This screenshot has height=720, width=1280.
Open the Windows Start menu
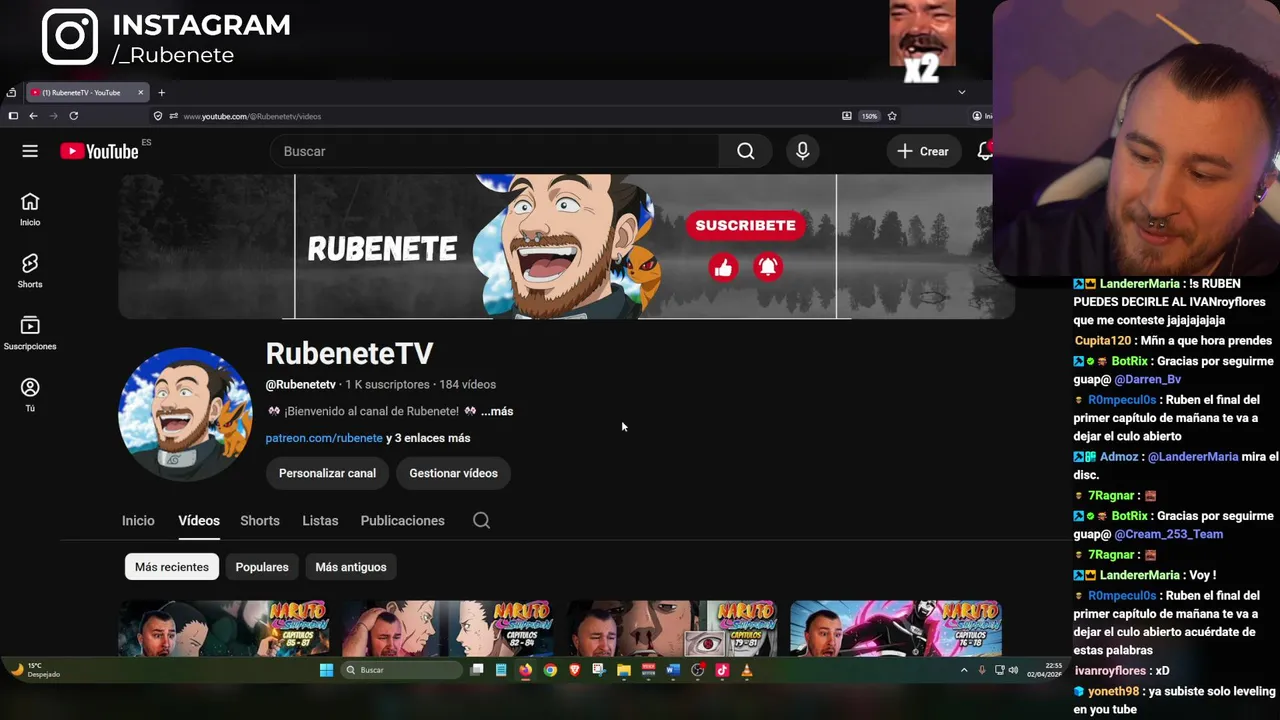point(326,670)
